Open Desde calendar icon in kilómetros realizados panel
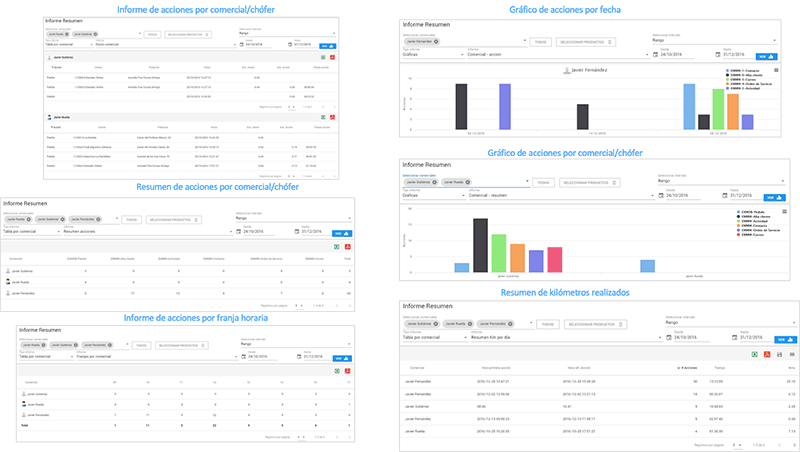This screenshot has width=800, height=452. (669, 337)
